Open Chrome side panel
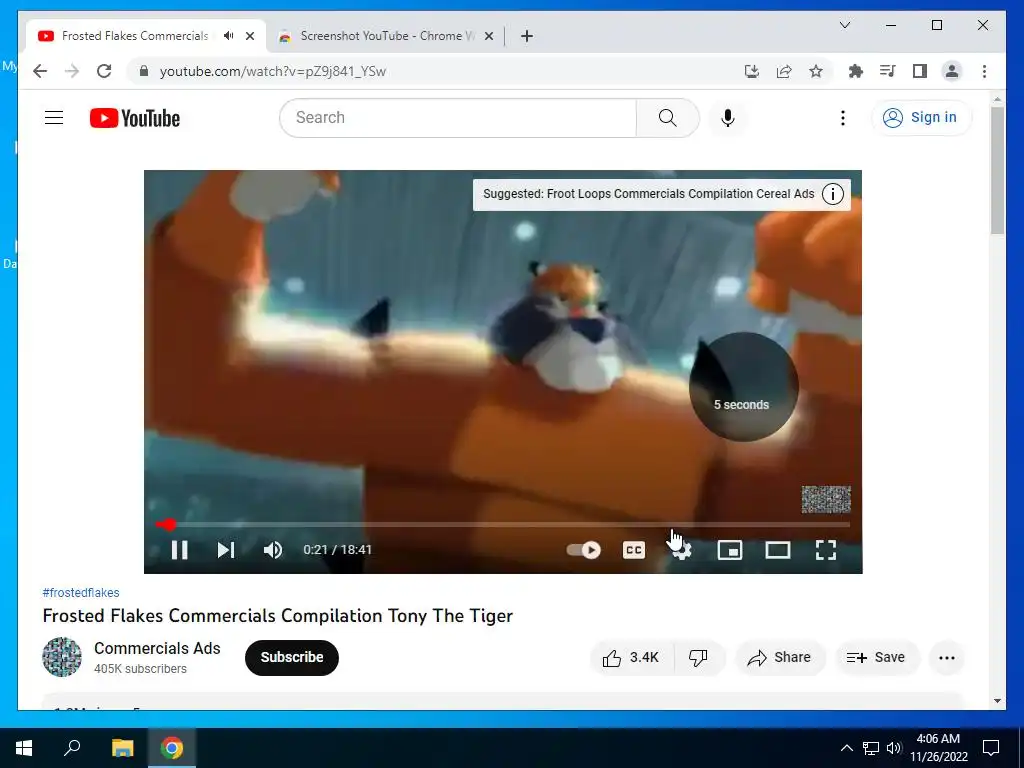This screenshot has width=1024, height=768. [920, 71]
